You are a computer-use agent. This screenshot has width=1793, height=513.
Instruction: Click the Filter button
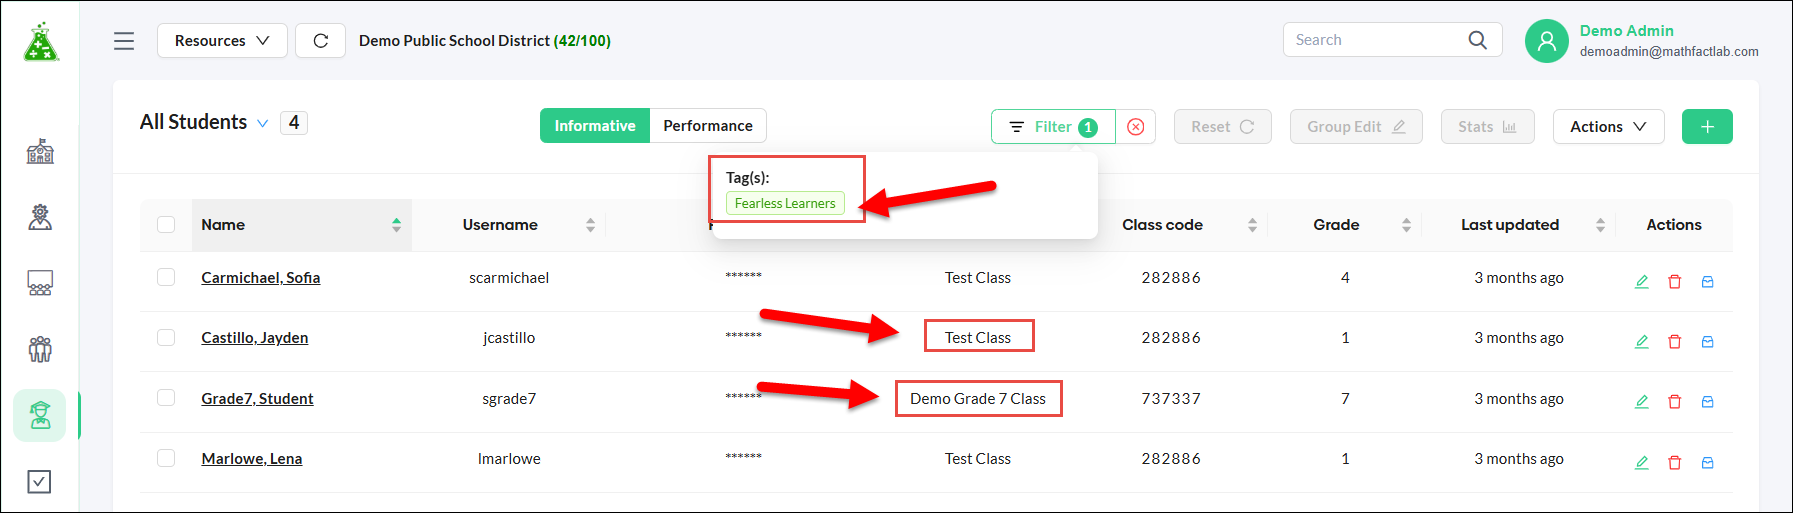(x=1053, y=127)
